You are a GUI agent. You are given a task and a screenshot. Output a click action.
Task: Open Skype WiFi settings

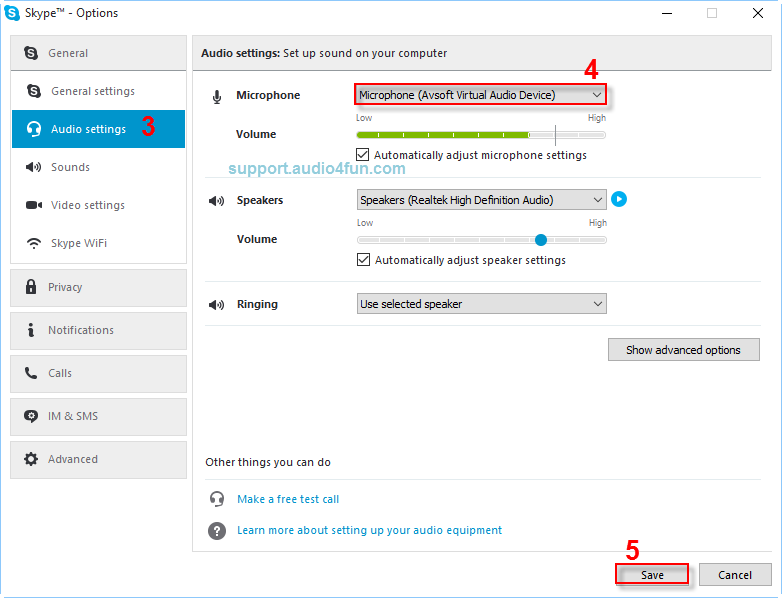[x=98, y=243]
